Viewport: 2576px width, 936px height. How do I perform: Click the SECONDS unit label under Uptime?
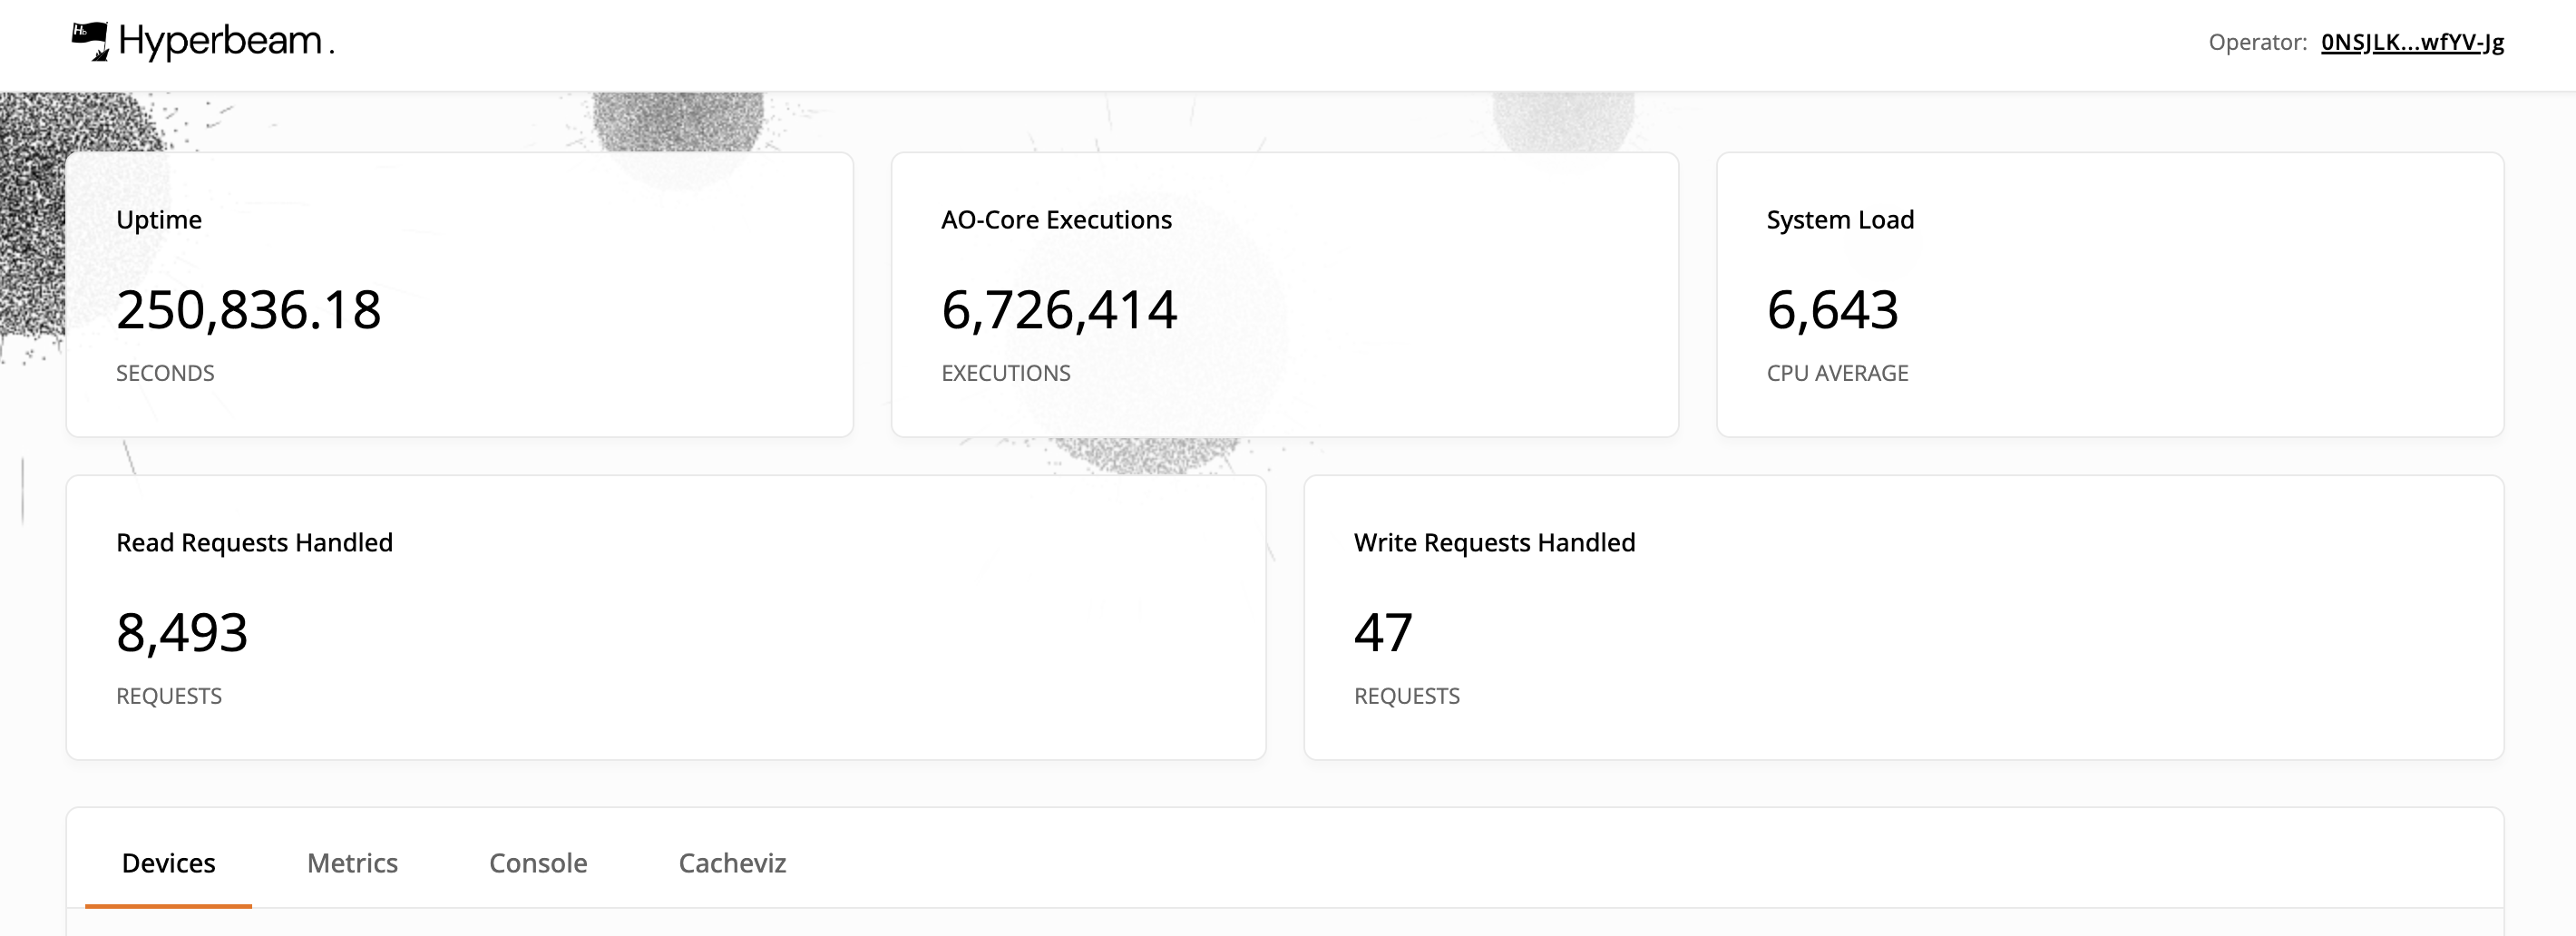[165, 373]
